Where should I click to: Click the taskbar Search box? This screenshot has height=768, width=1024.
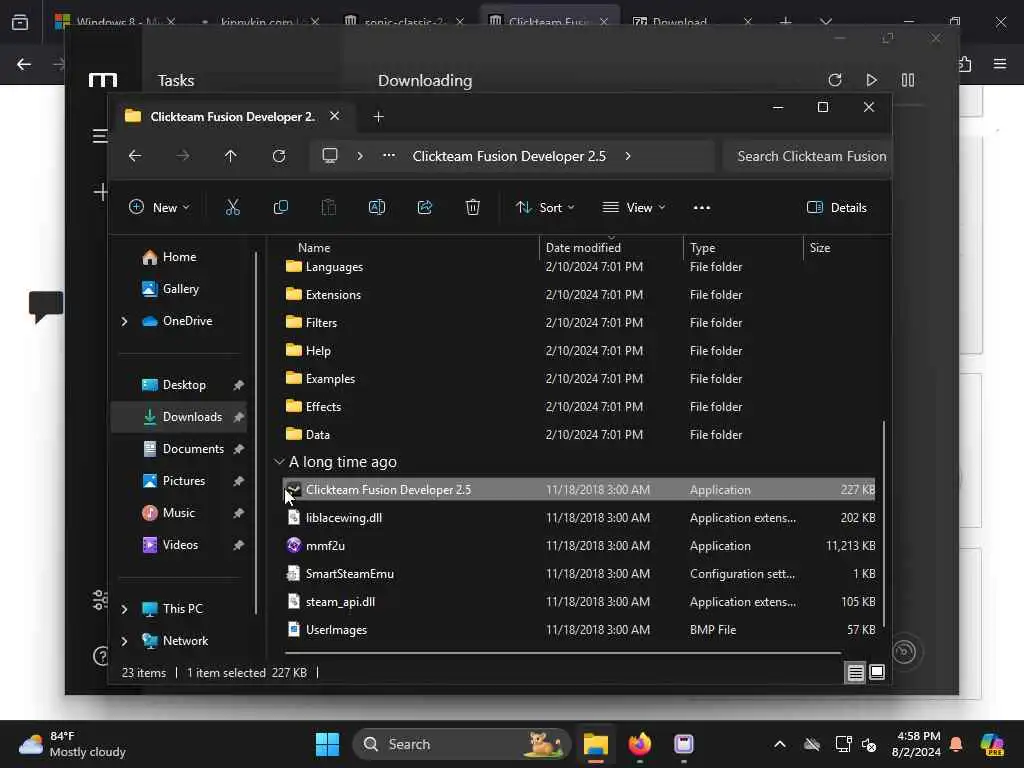coord(461,744)
